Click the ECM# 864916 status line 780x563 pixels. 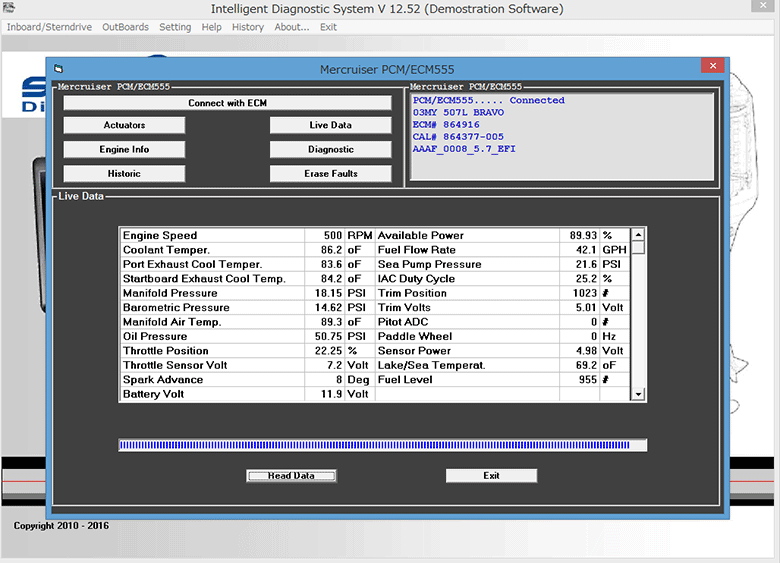pos(446,124)
